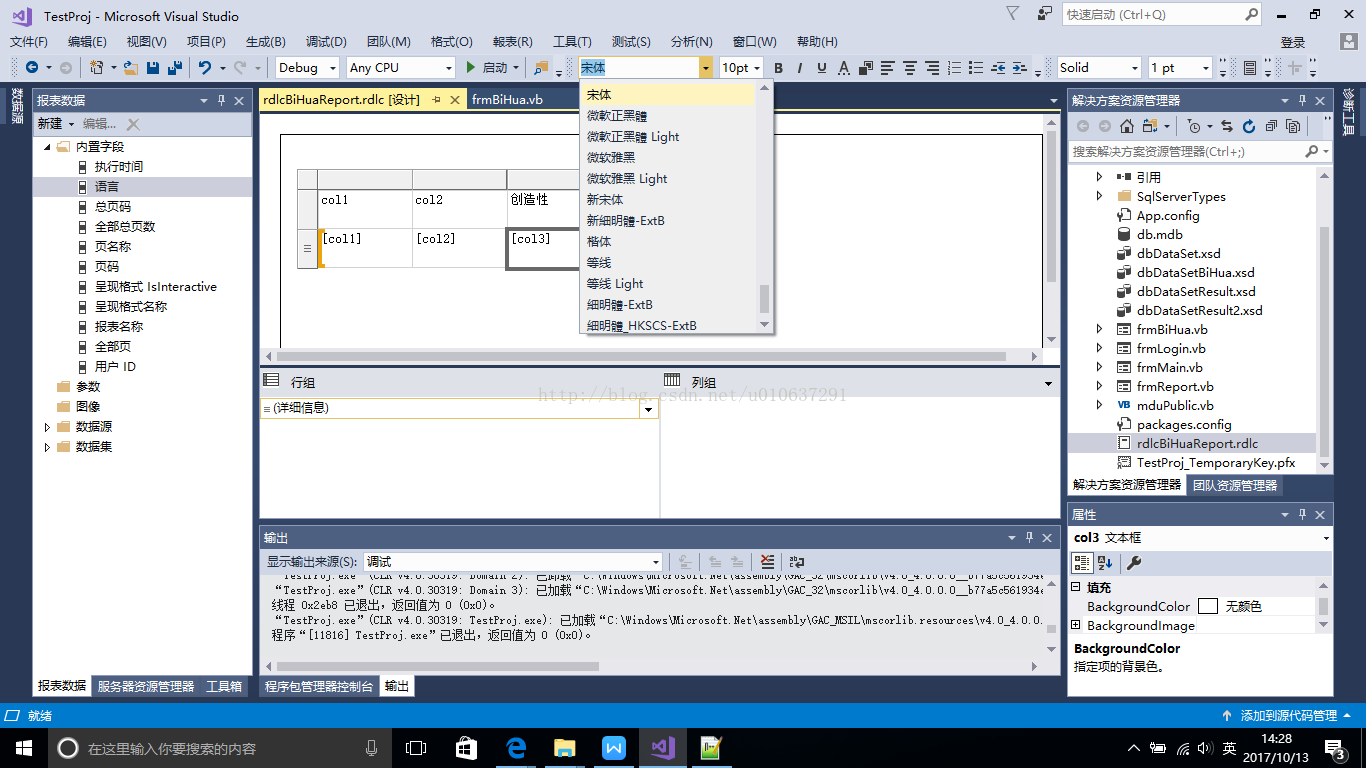Click the navigate backward arrow icon
The height and width of the screenshot is (768, 1366).
[x=32, y=68]
